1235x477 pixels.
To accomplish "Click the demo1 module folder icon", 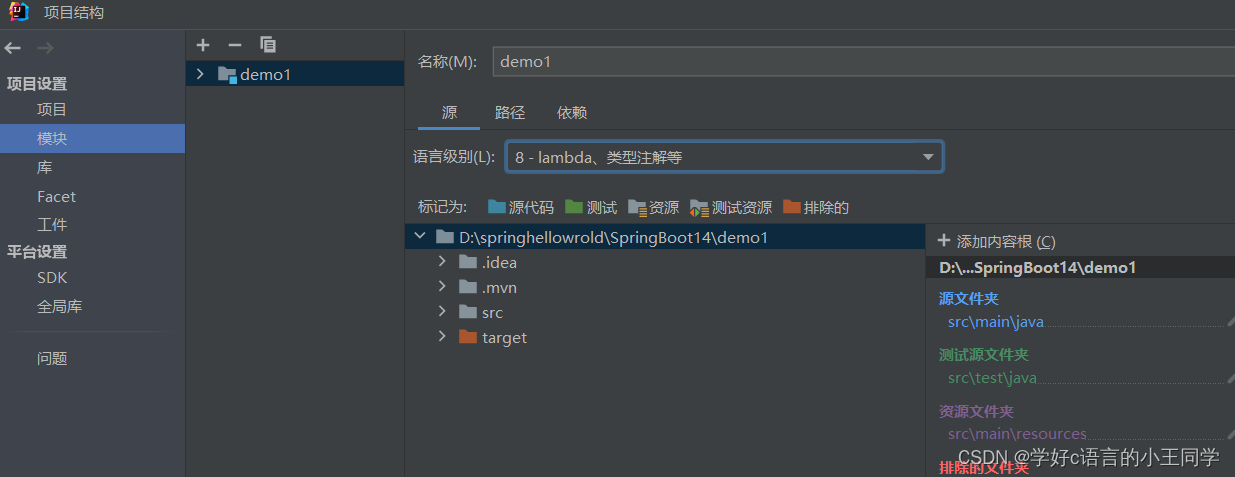I will coord(227,74).
